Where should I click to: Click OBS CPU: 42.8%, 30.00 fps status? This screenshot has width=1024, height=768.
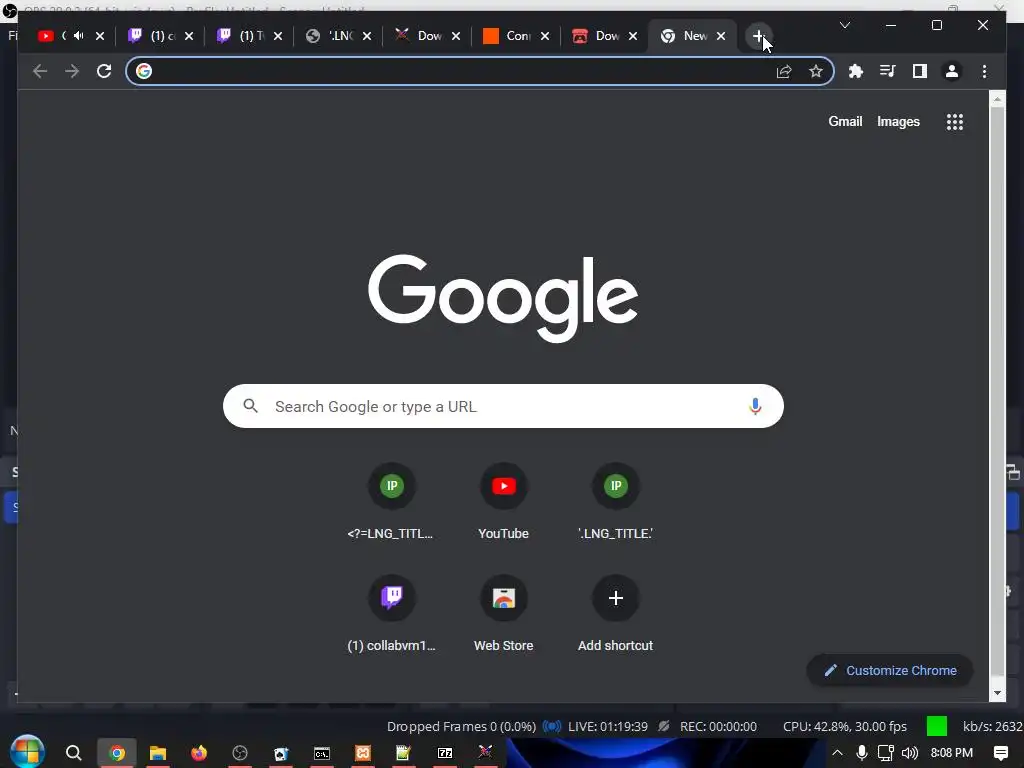click(844, 726)
